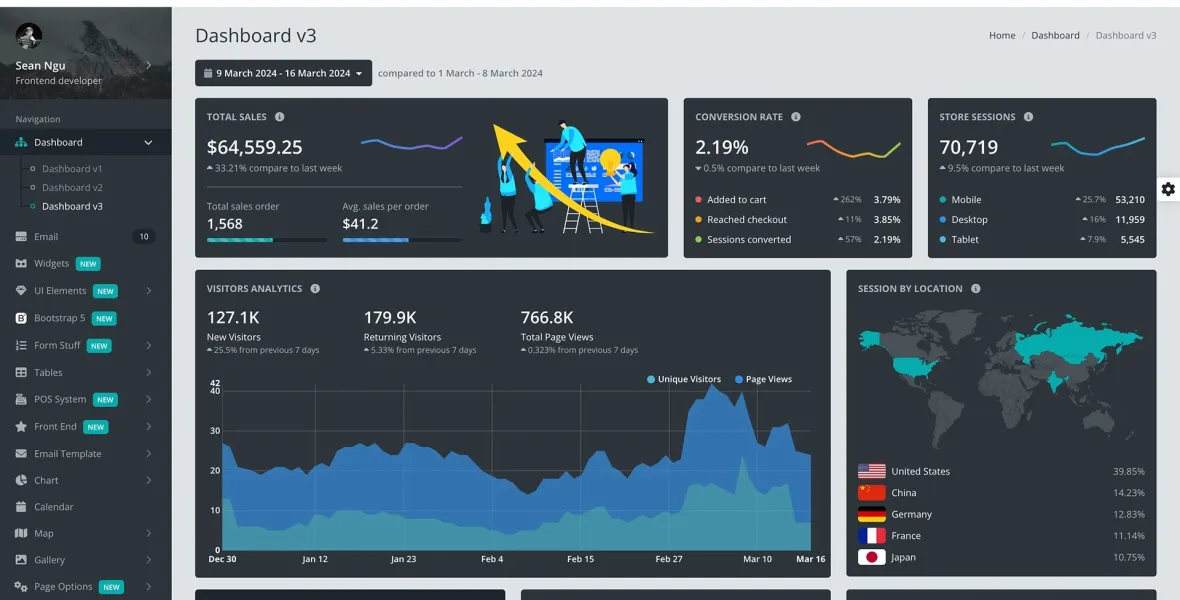Open the Email menu item
Screen dimensions: 1180x600
point(46,237)
